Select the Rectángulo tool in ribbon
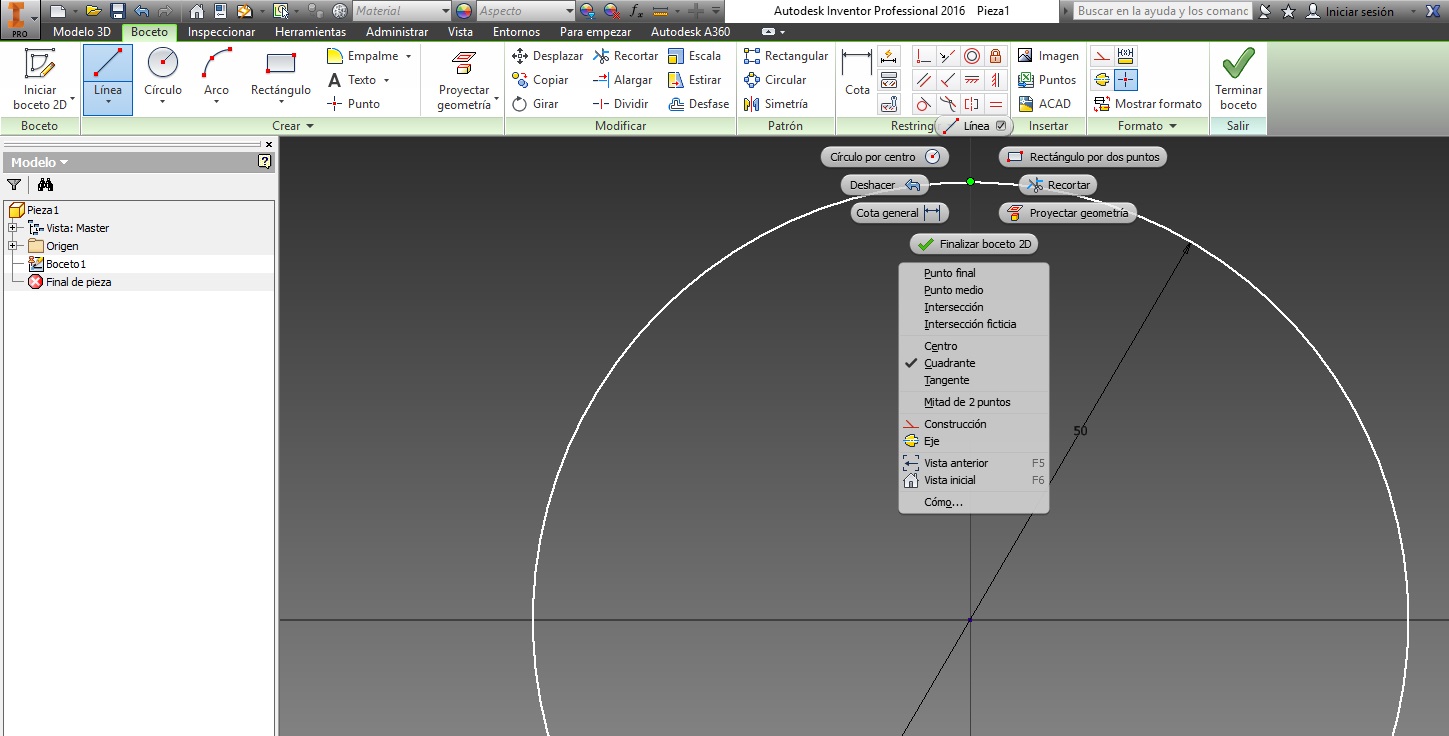 tap(281, 78)
